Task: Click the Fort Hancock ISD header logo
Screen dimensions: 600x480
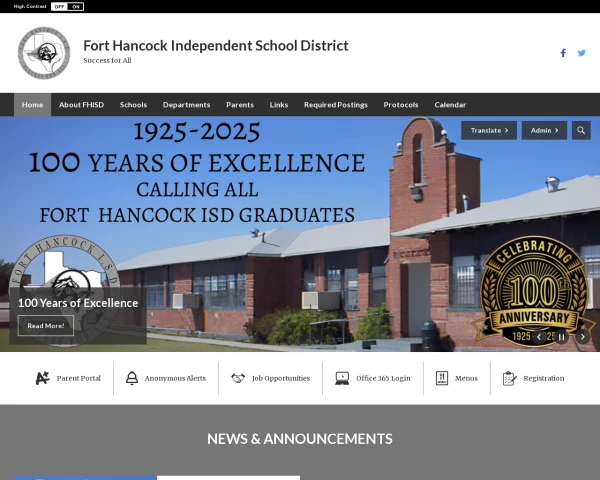Action: pyautogui.click(x=44, y=53)
